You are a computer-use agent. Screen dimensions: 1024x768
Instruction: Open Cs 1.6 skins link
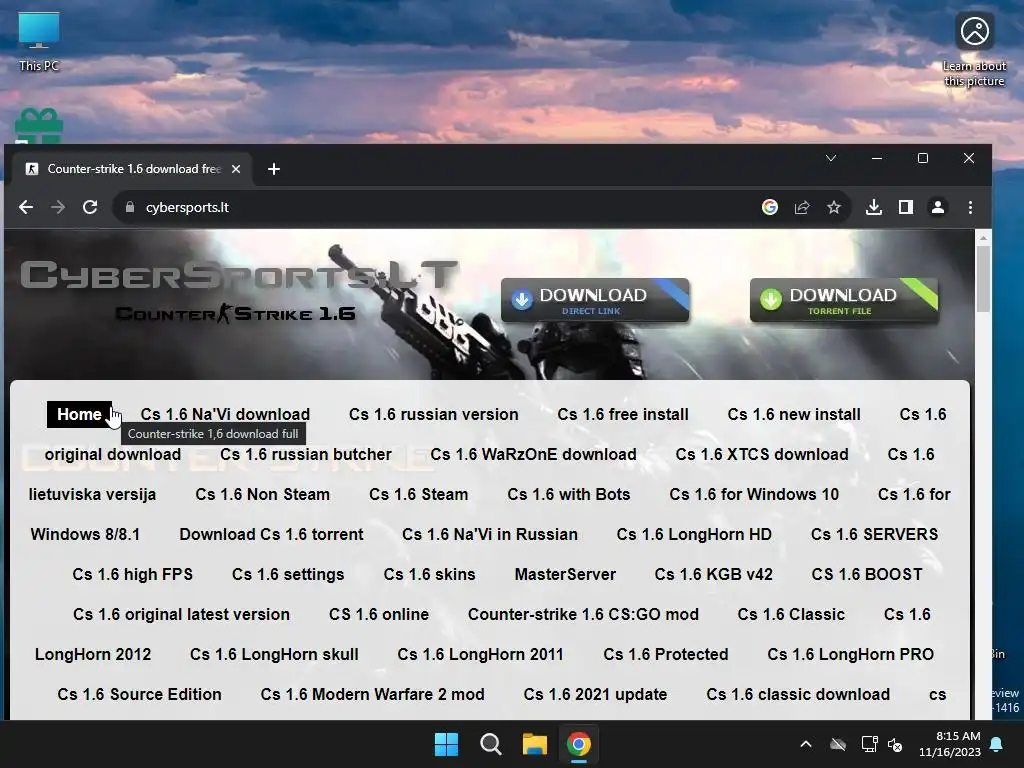(430, 574)
